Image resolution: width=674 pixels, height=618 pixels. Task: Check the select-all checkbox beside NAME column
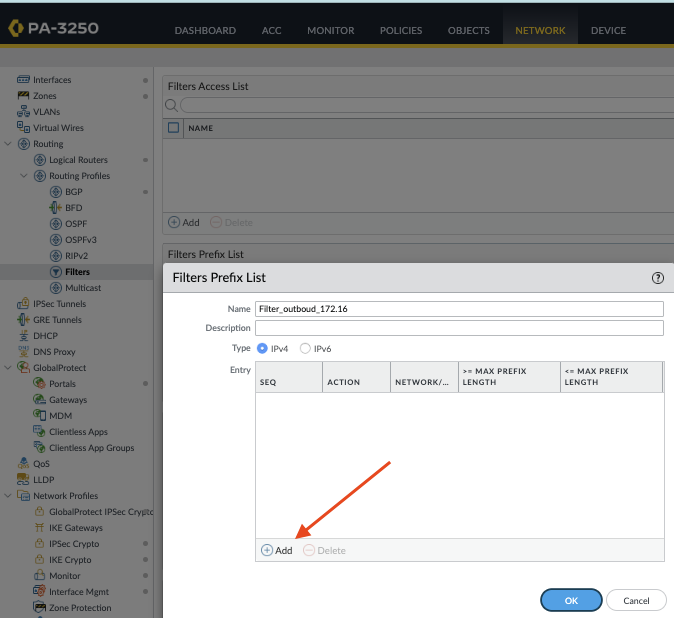click(x=174, y=128)
